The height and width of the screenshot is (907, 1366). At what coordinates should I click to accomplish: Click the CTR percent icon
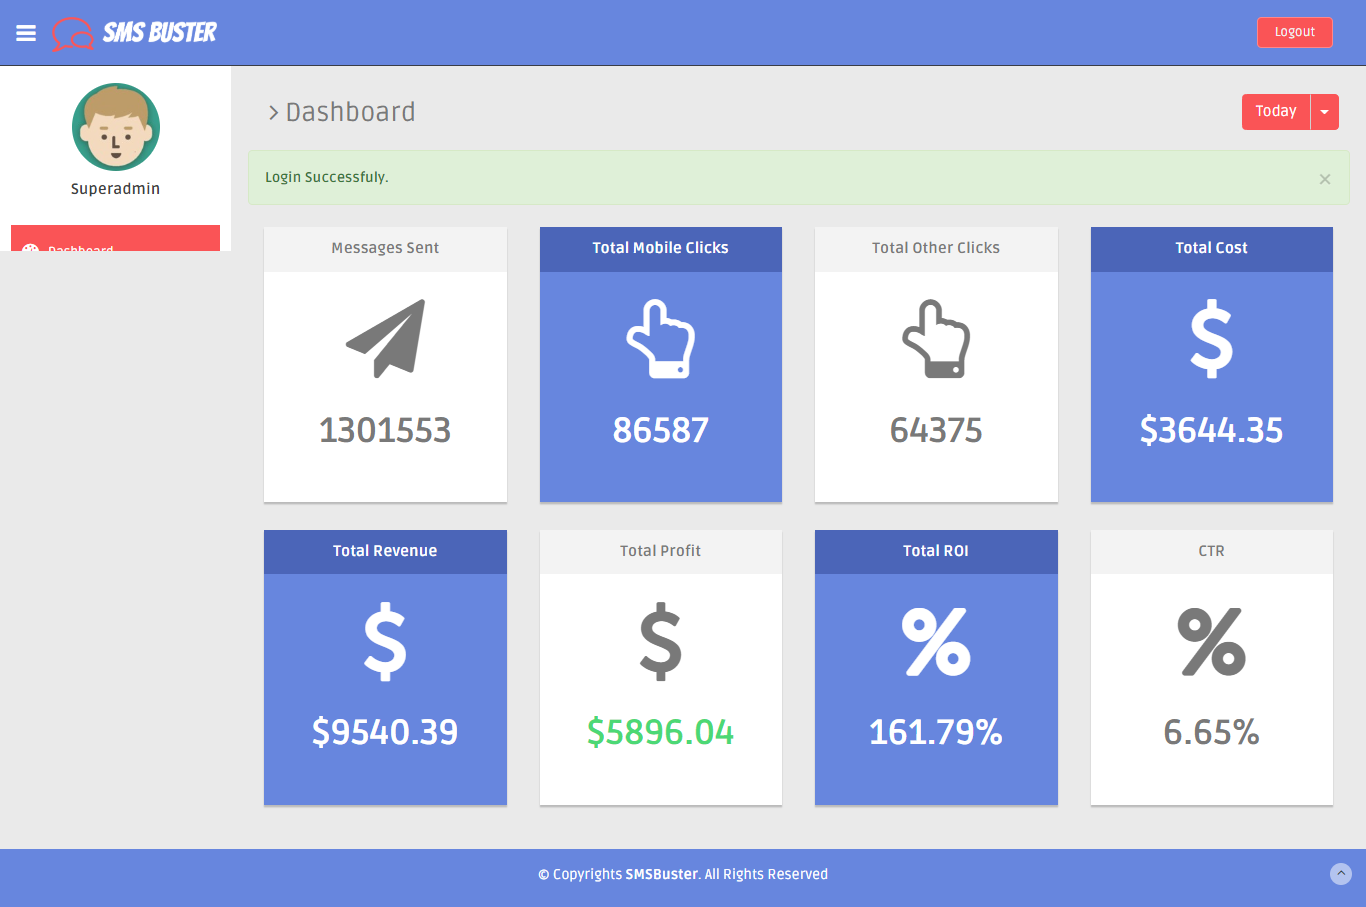pos(1211,642)
